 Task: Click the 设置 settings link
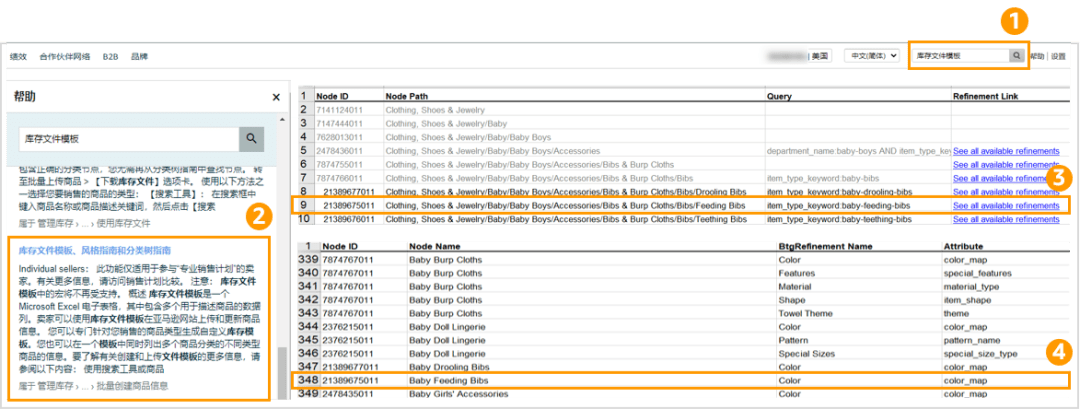click(1058, 57)
